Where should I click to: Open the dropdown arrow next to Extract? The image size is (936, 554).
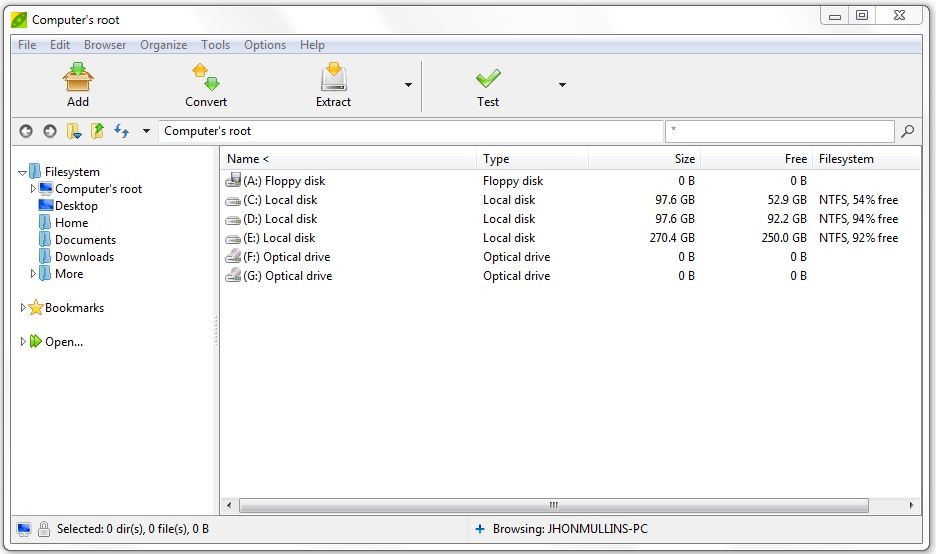point(408,85)
